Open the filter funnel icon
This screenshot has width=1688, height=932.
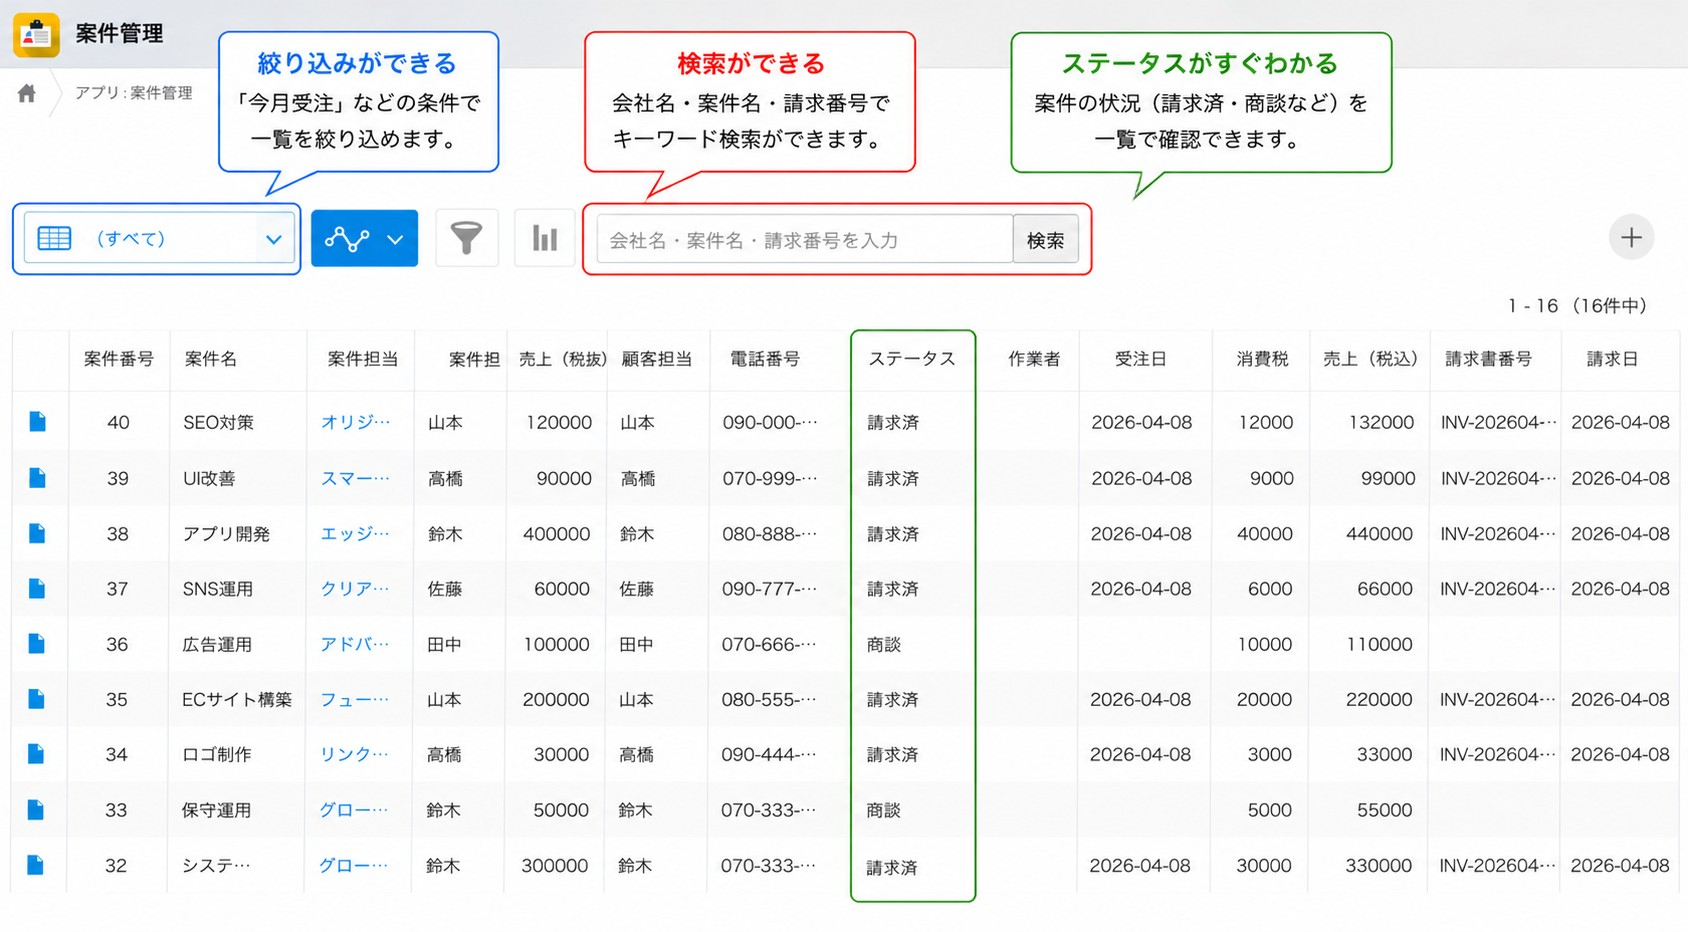tap(466, 238)
